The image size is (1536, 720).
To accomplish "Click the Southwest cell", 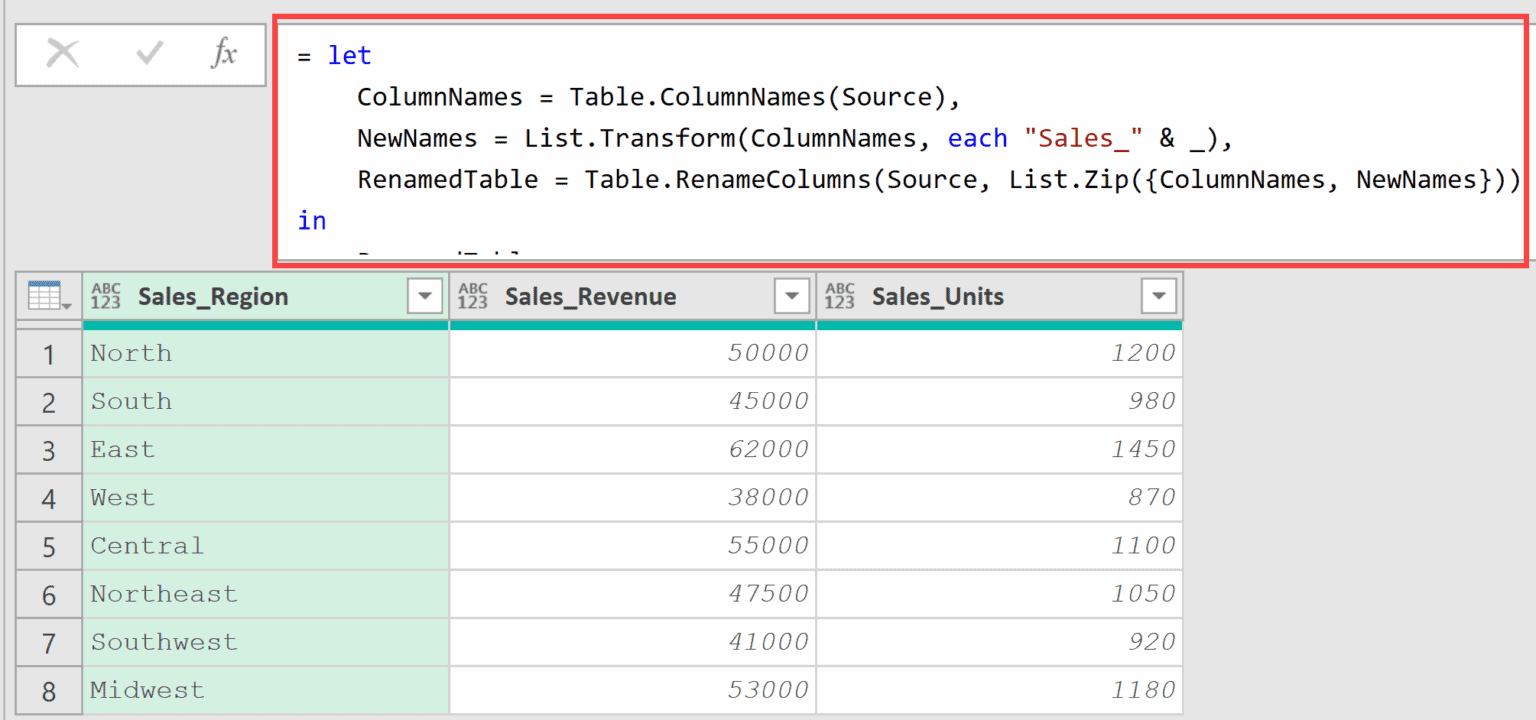I will point(266,642).
